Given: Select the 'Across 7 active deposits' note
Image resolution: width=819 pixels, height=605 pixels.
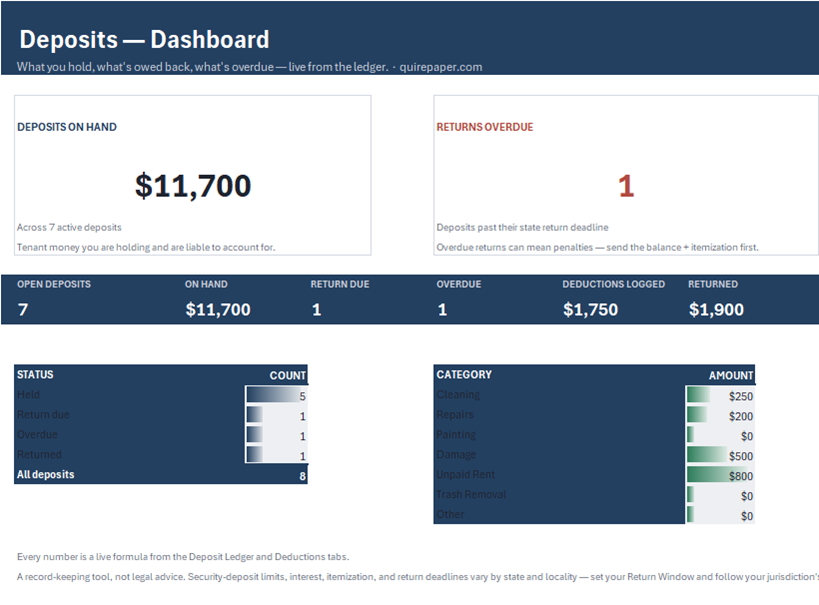Looking at the screenshot, I should click(x=69, y=227).
